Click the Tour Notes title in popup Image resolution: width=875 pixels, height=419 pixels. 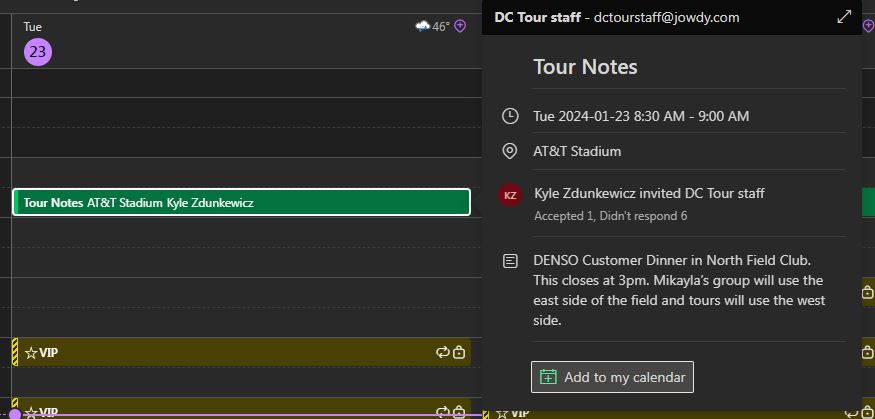(585, 67)
